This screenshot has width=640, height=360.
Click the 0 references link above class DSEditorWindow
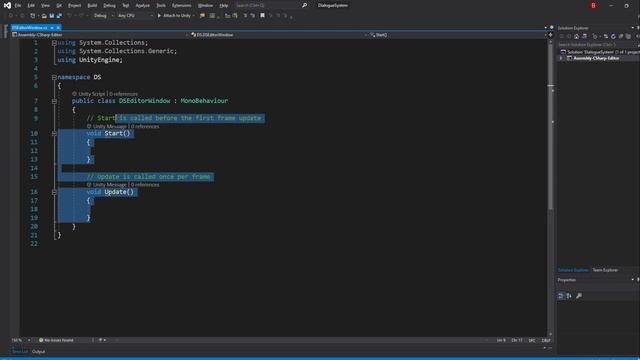pyautogui.click(x=123, y=94)
